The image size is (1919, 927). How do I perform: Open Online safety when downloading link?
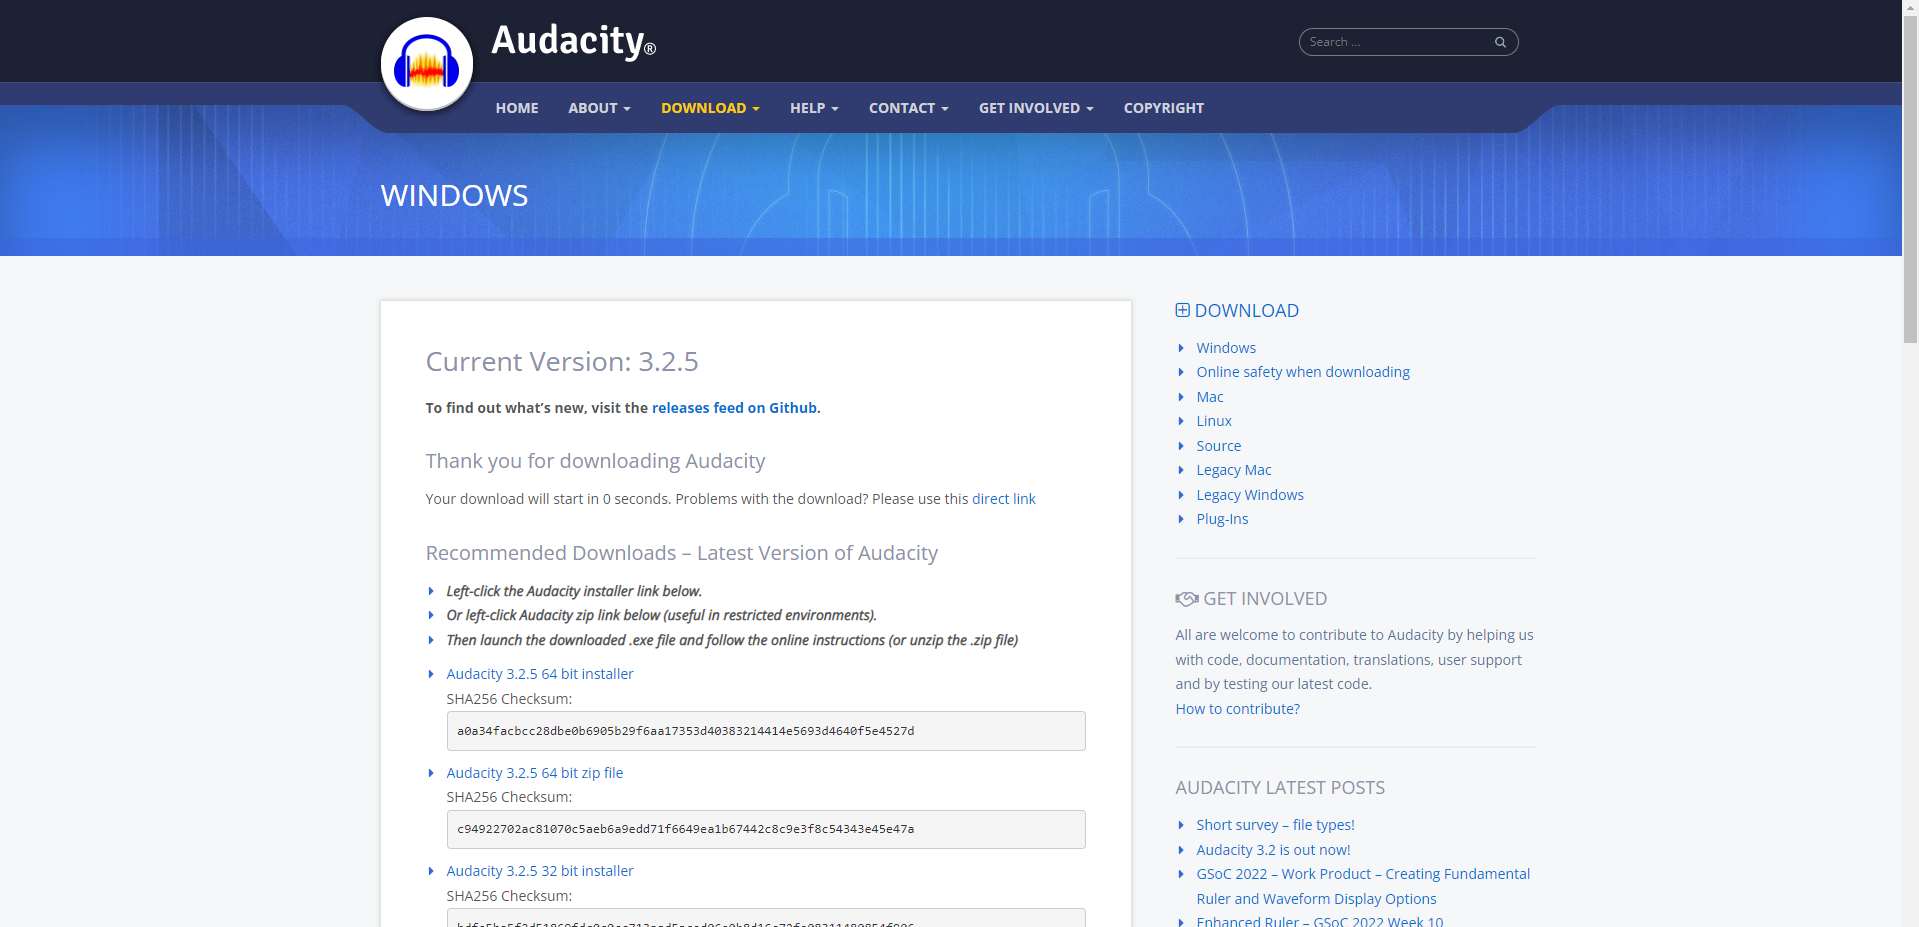pyautogui.click(x=1303, y=372)
